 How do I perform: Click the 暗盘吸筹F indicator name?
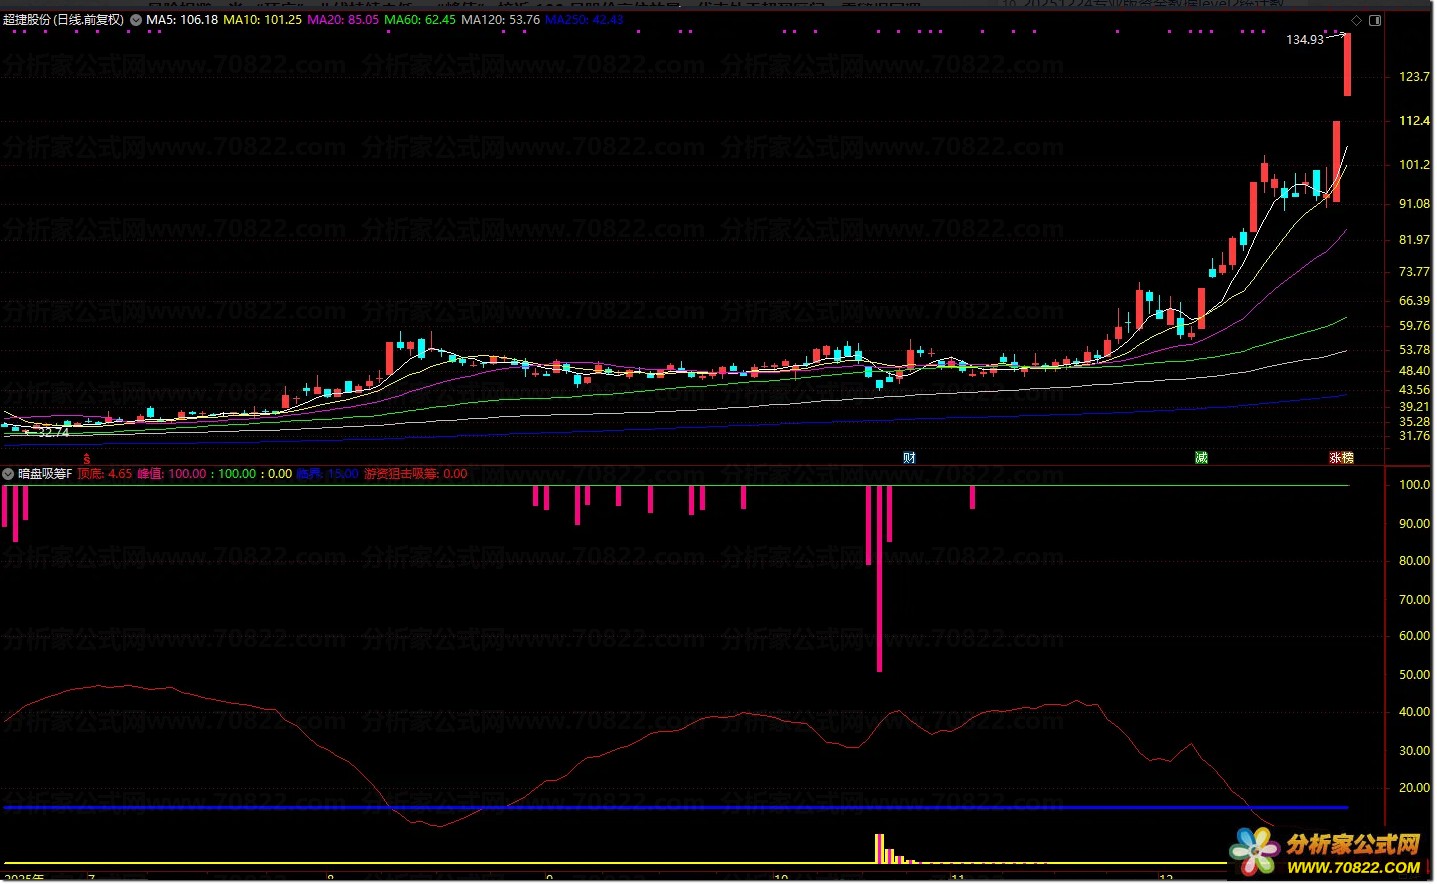45,474
